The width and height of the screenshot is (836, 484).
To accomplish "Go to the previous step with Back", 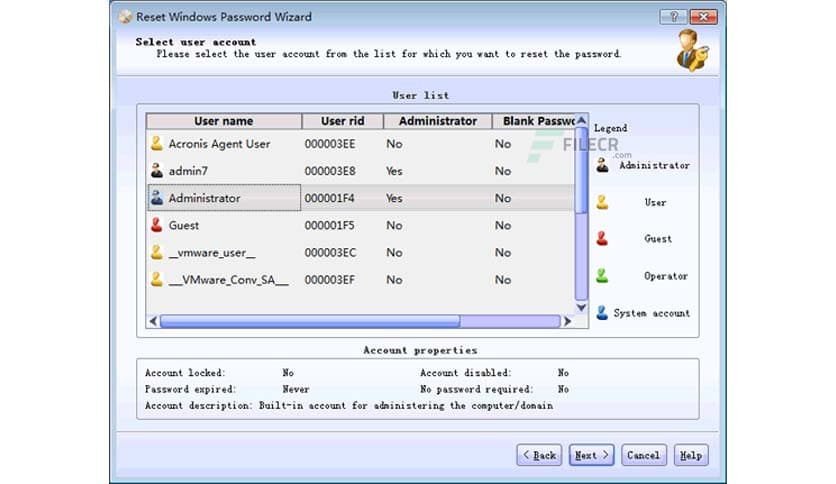I will pyautogui.click(x=539, y=455).
